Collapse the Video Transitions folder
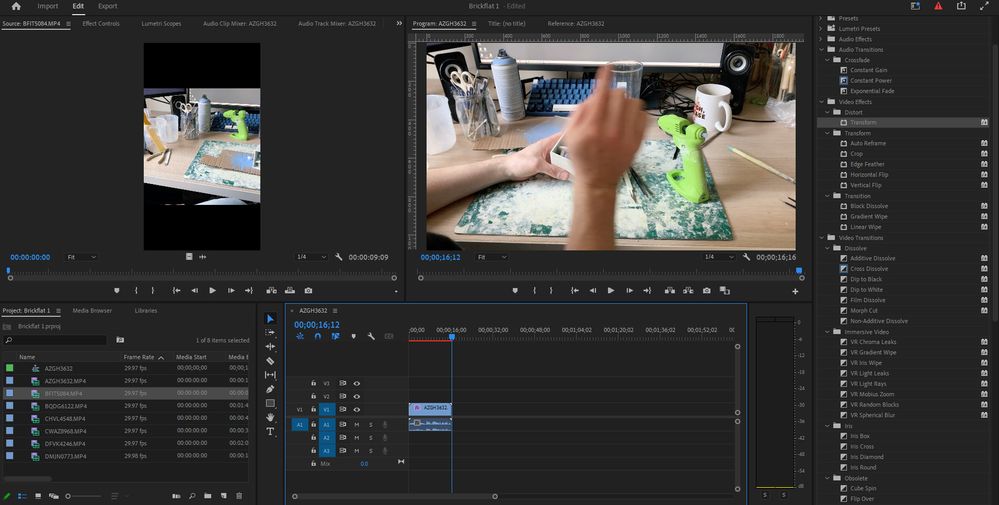Viewport: 999px width, 505px height. pos(822,237)
